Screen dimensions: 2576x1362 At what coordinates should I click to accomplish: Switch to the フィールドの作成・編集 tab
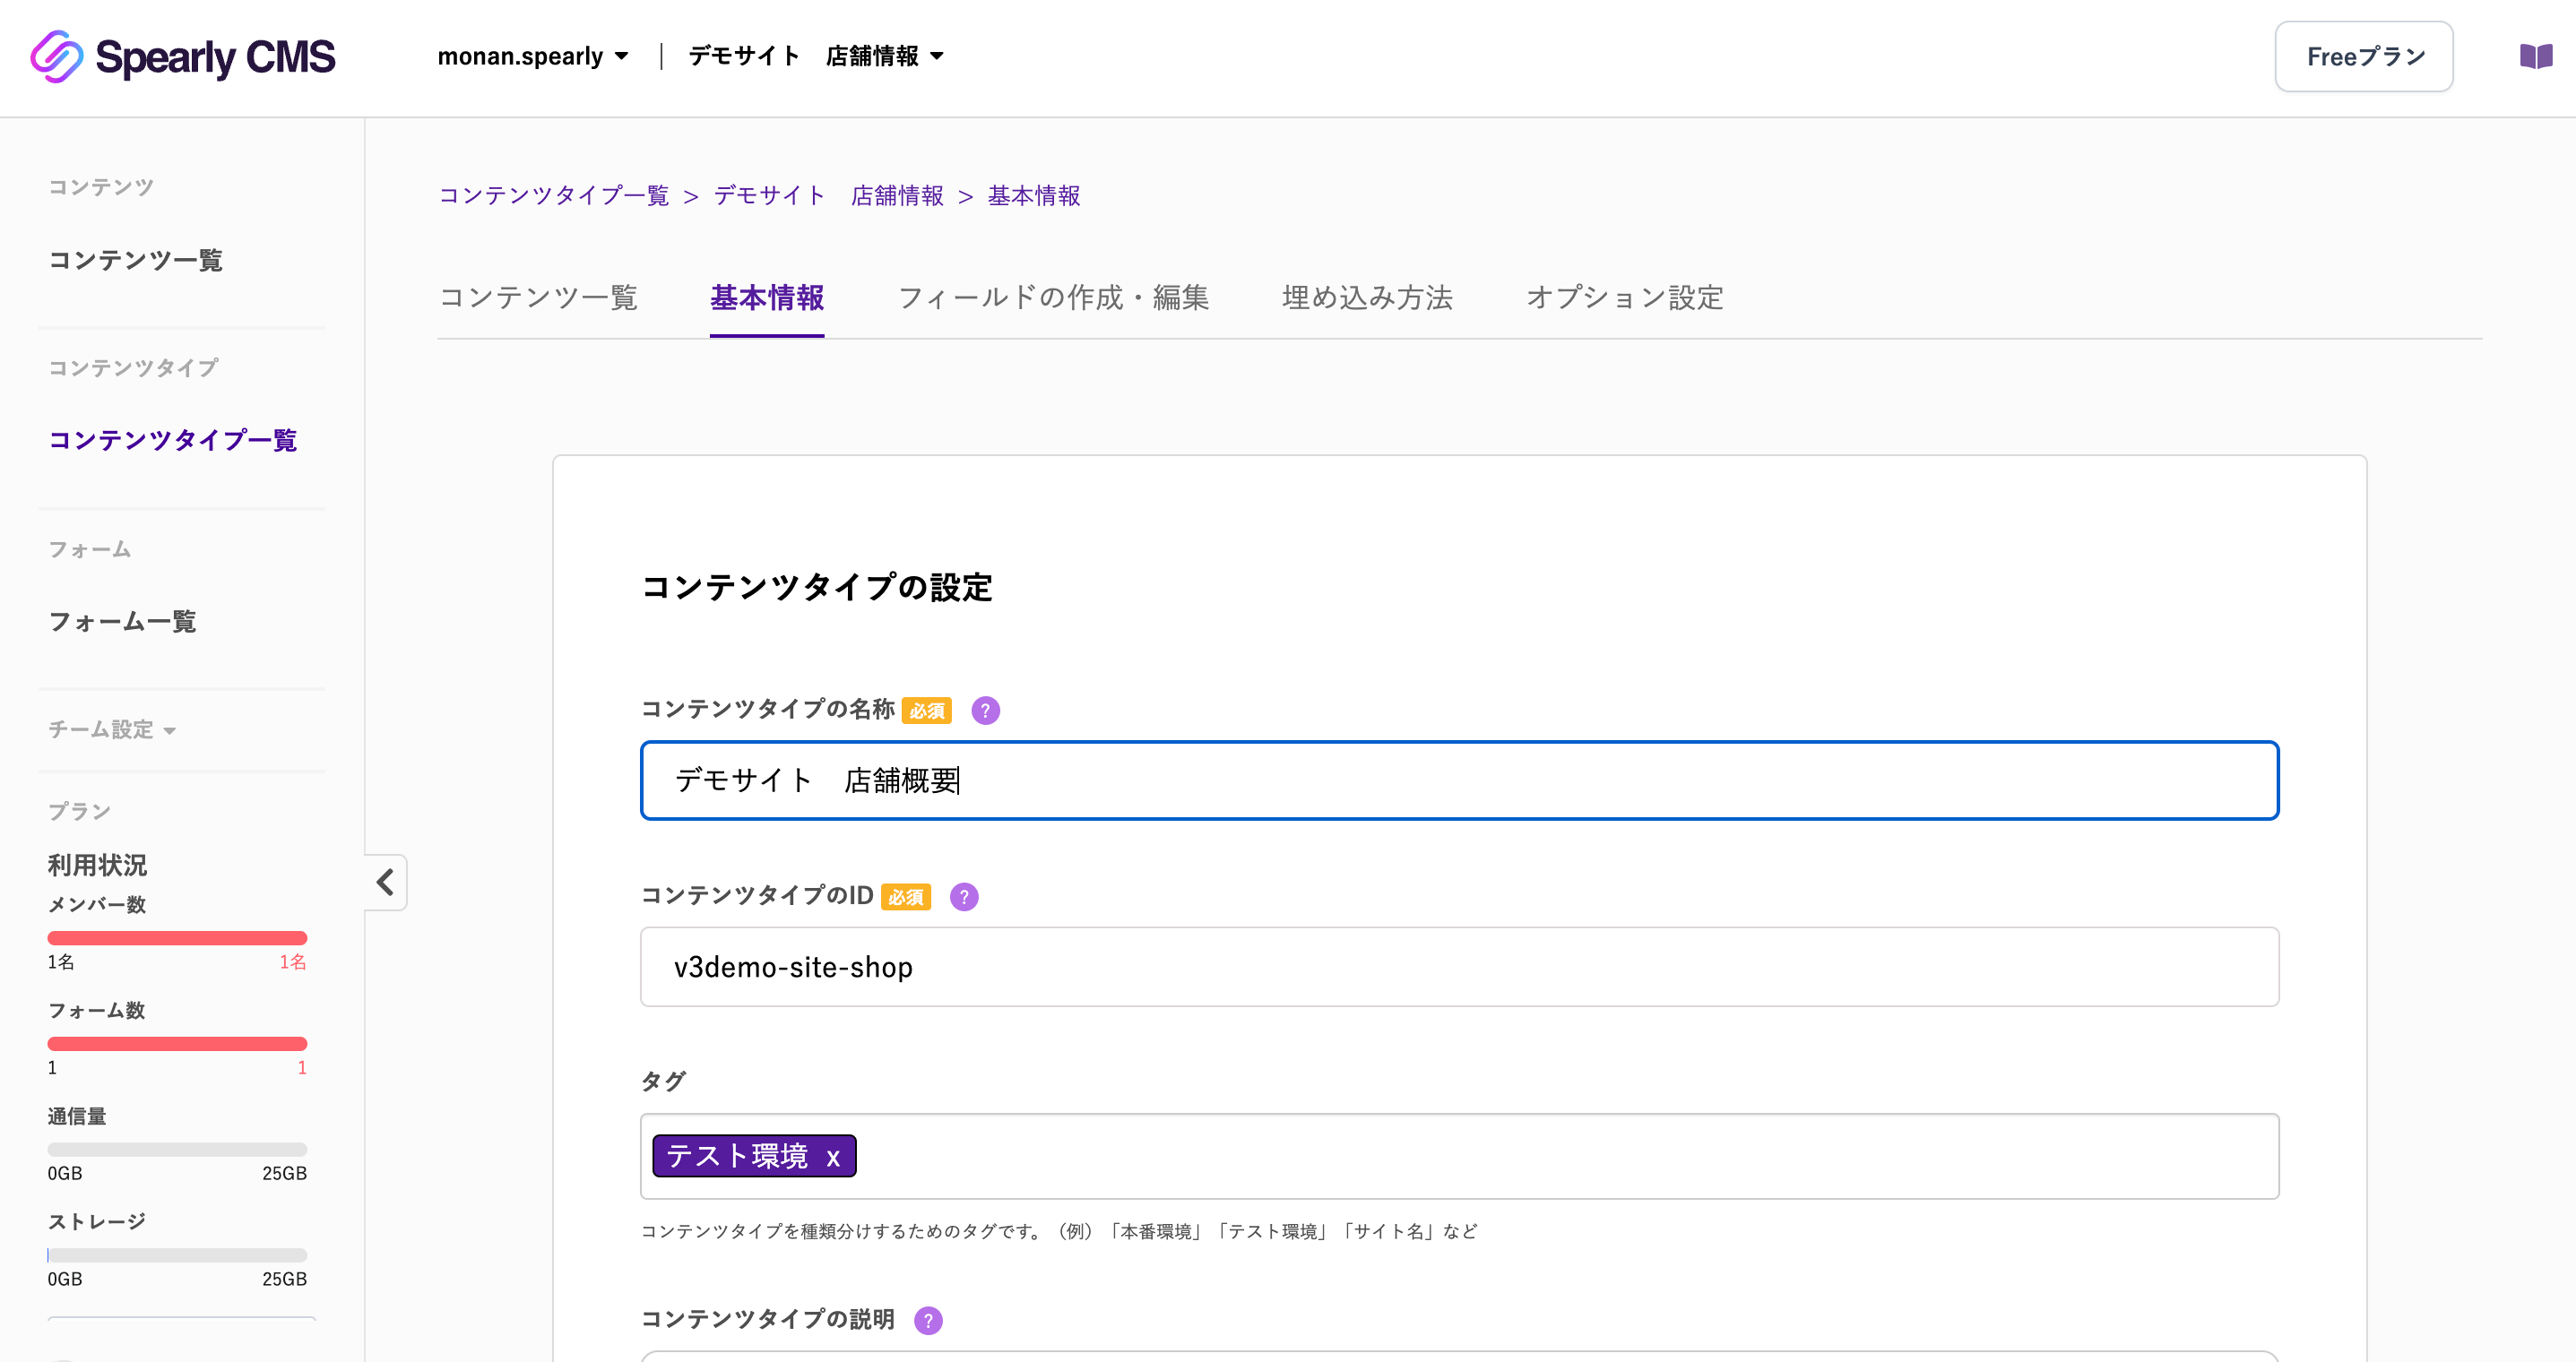pyautogui.click(x=1055, y=298)
